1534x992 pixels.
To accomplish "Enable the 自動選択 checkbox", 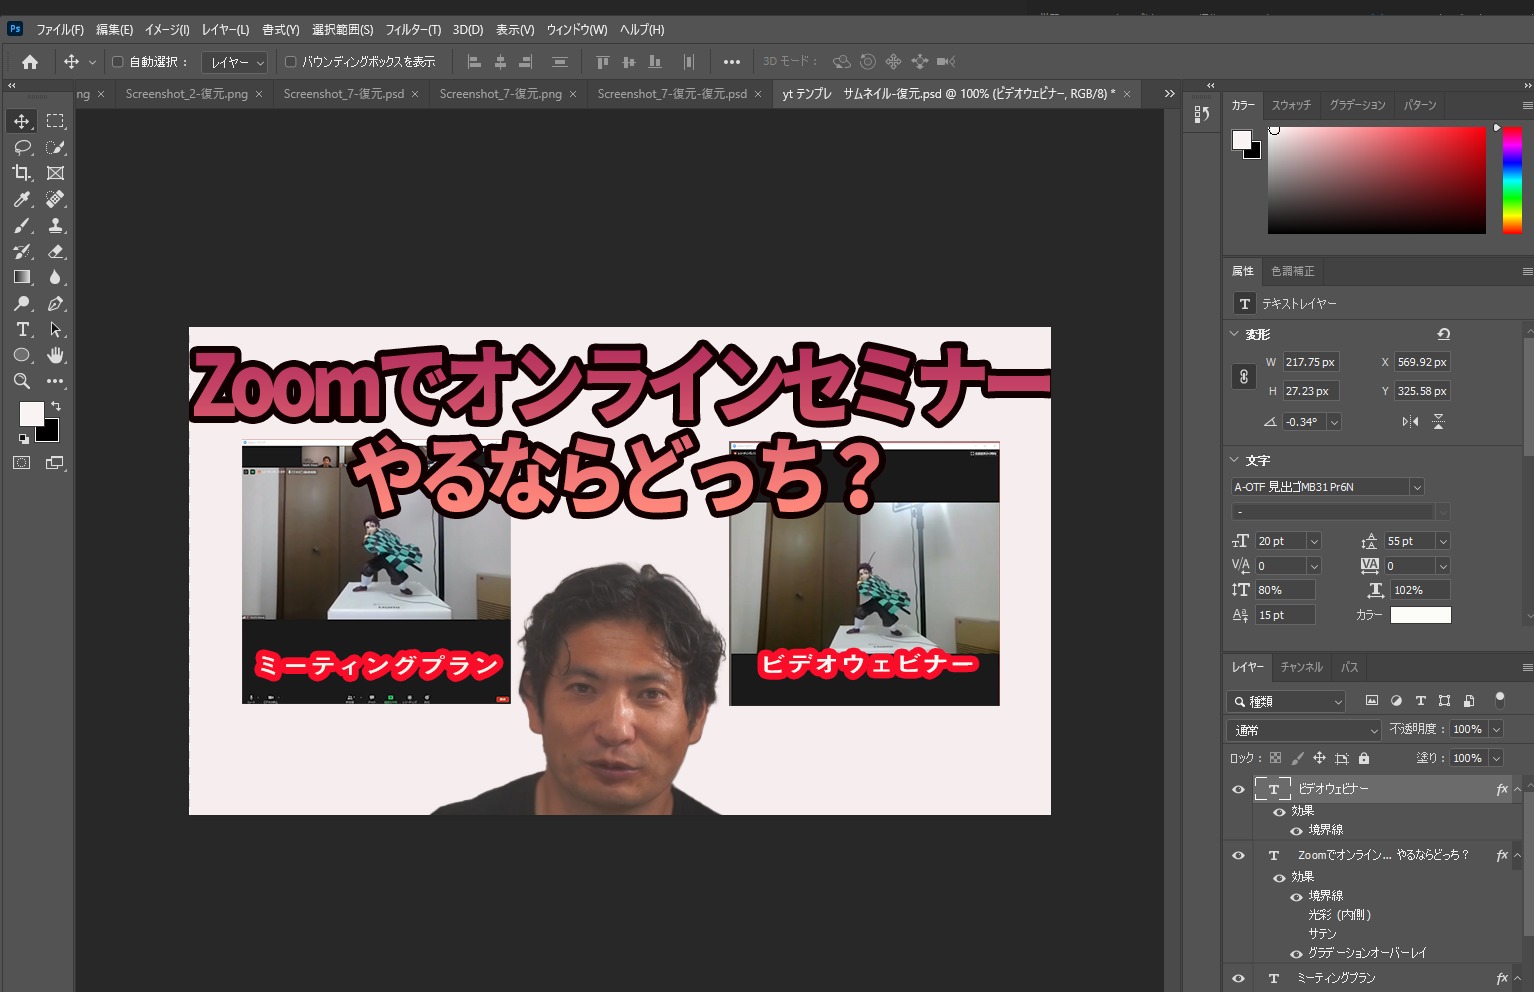I will point(117,62).
